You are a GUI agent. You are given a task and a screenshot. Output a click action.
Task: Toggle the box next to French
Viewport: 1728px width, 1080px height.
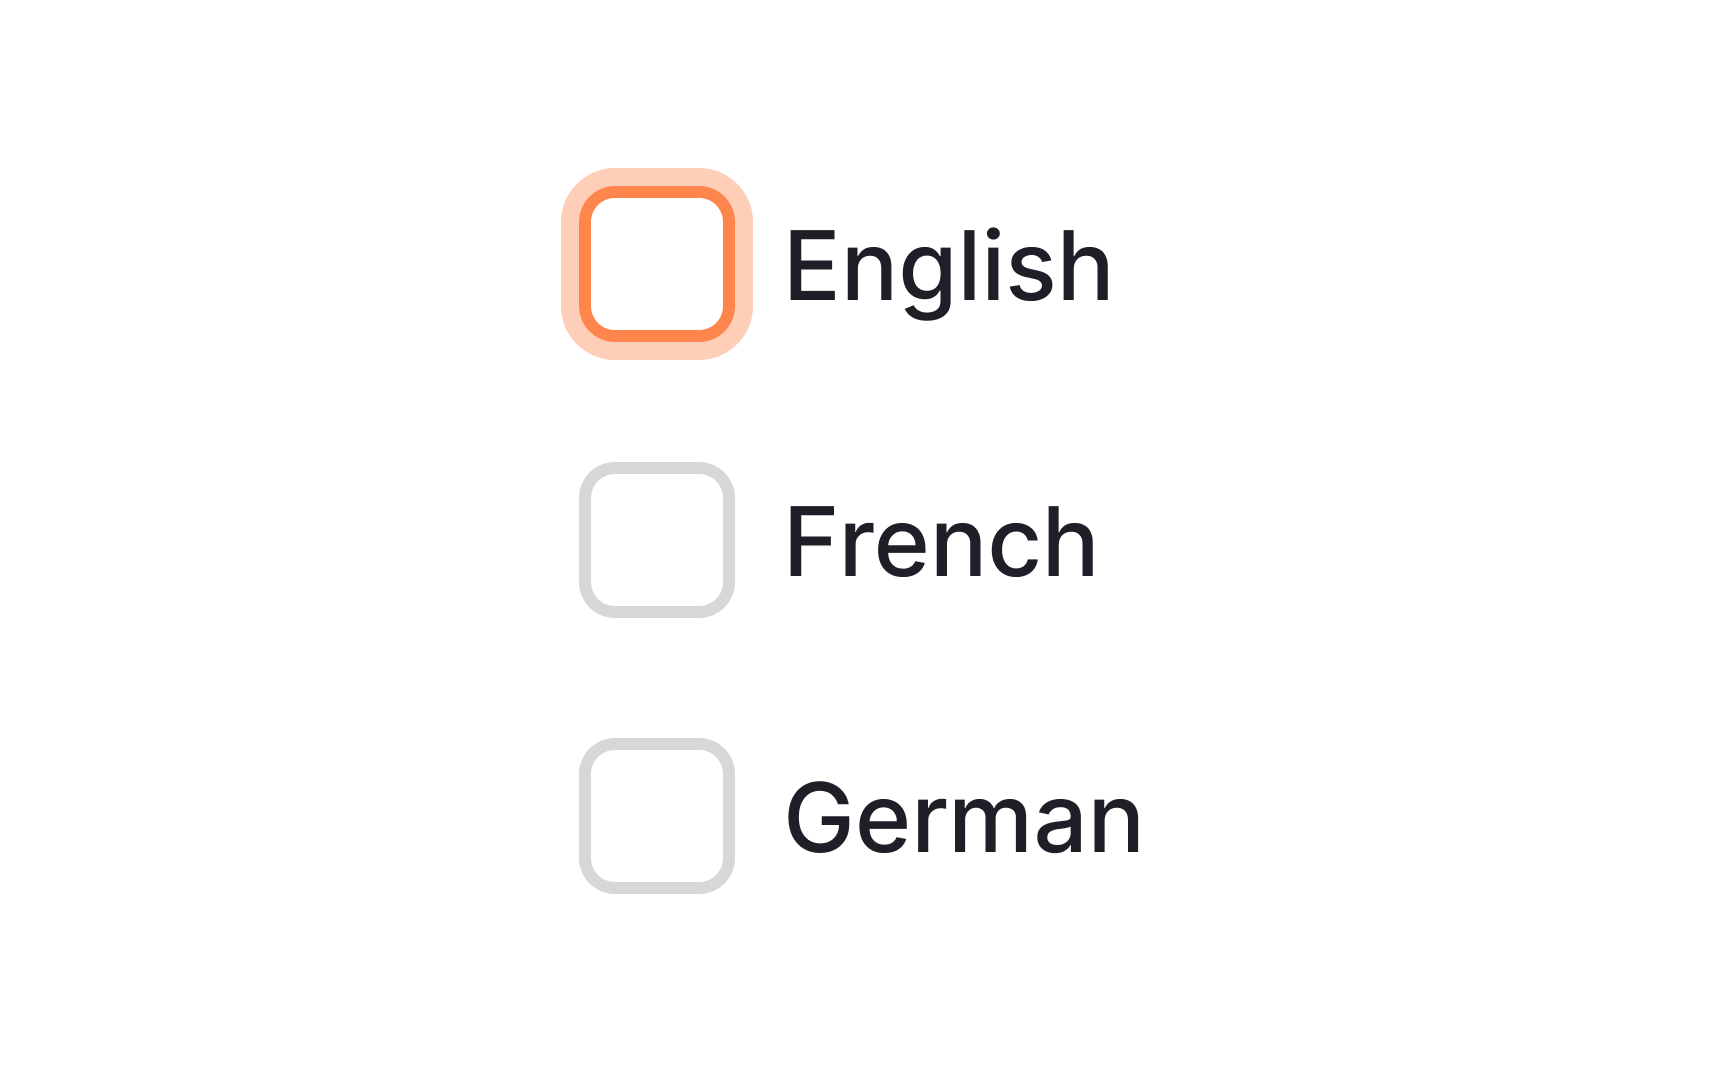(657, 540)
